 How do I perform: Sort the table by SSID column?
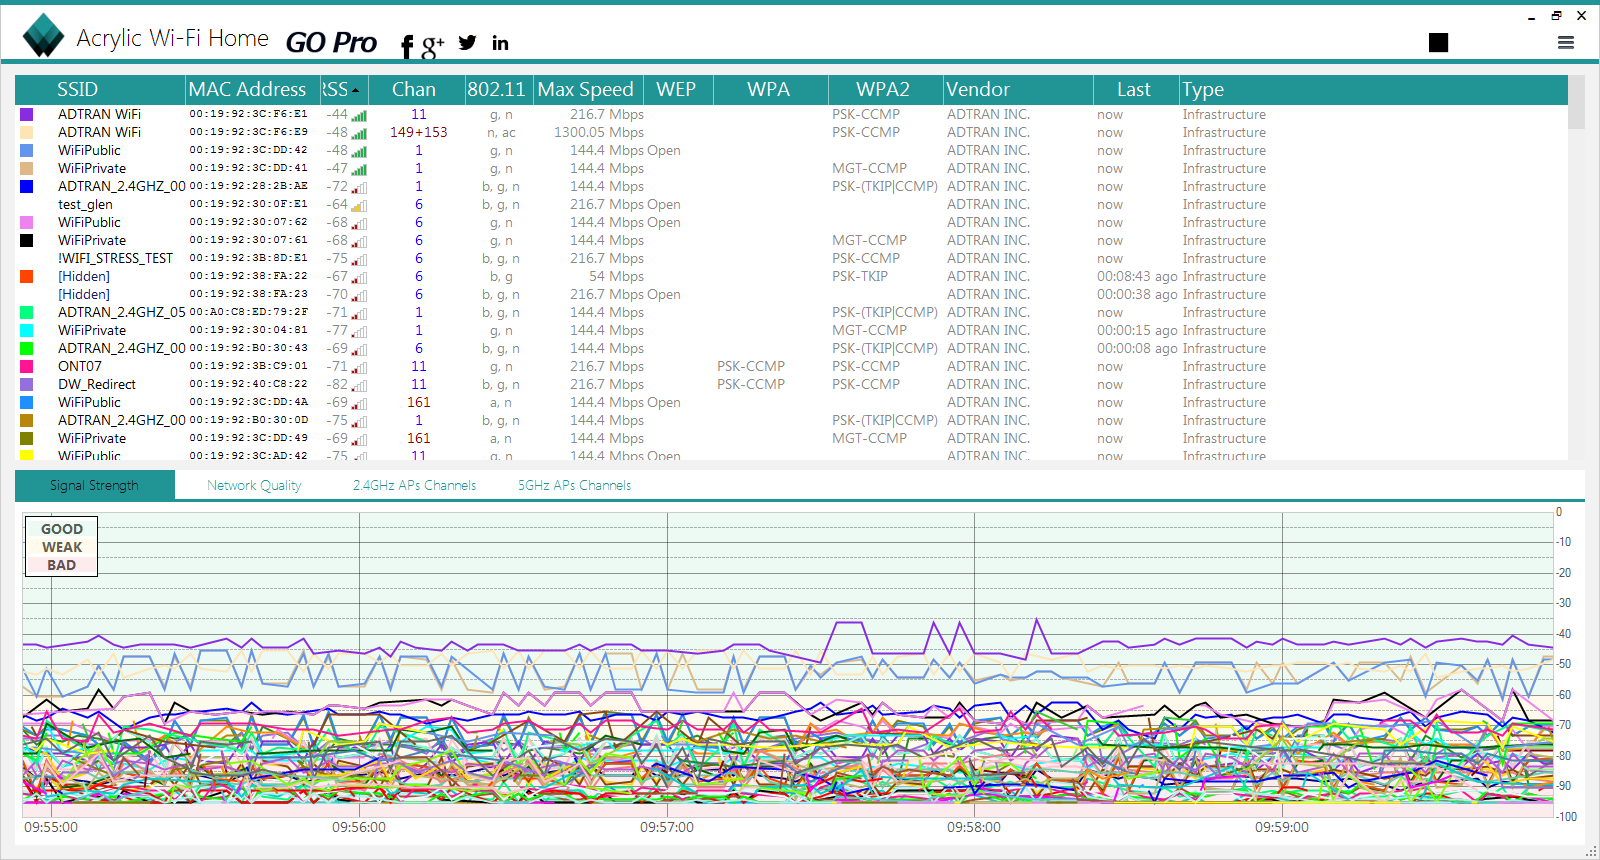pyautogui.click(x=101, y=90)
